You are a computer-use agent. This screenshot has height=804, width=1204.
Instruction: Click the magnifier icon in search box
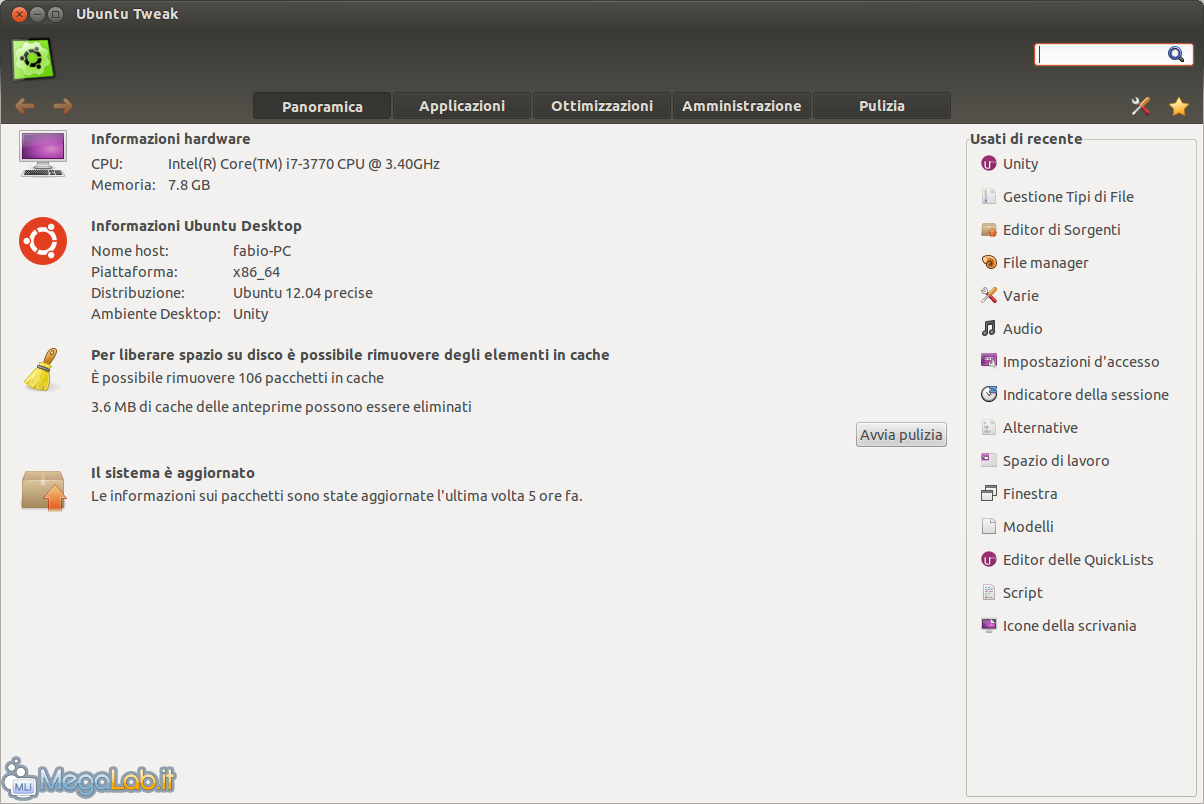[1176, 54]
